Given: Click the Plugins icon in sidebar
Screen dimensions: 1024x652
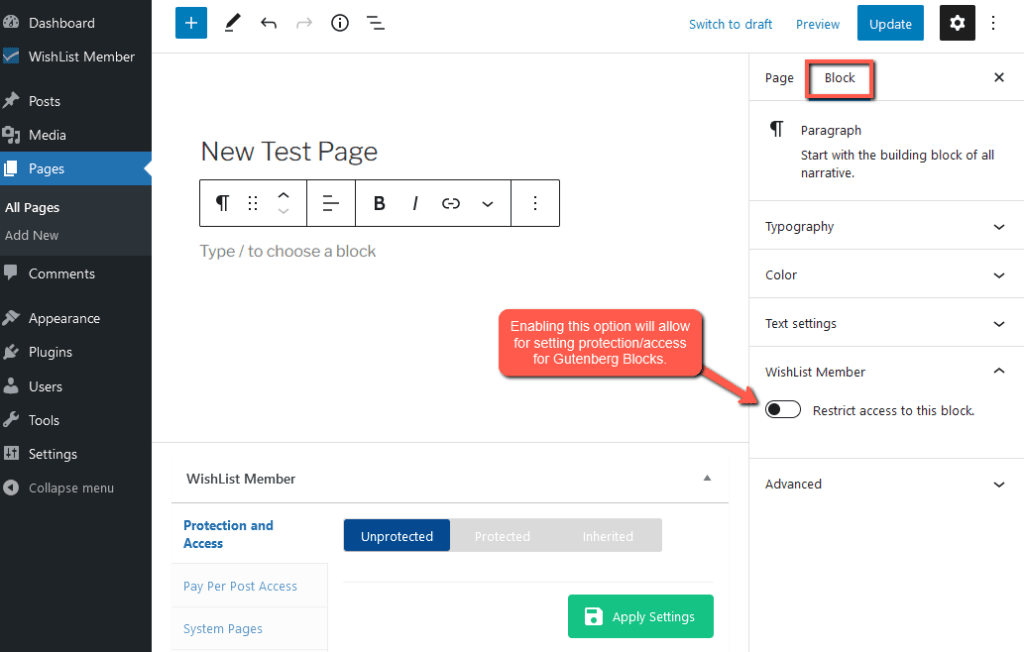Looking at the screenshot, I should coord(11,351).
